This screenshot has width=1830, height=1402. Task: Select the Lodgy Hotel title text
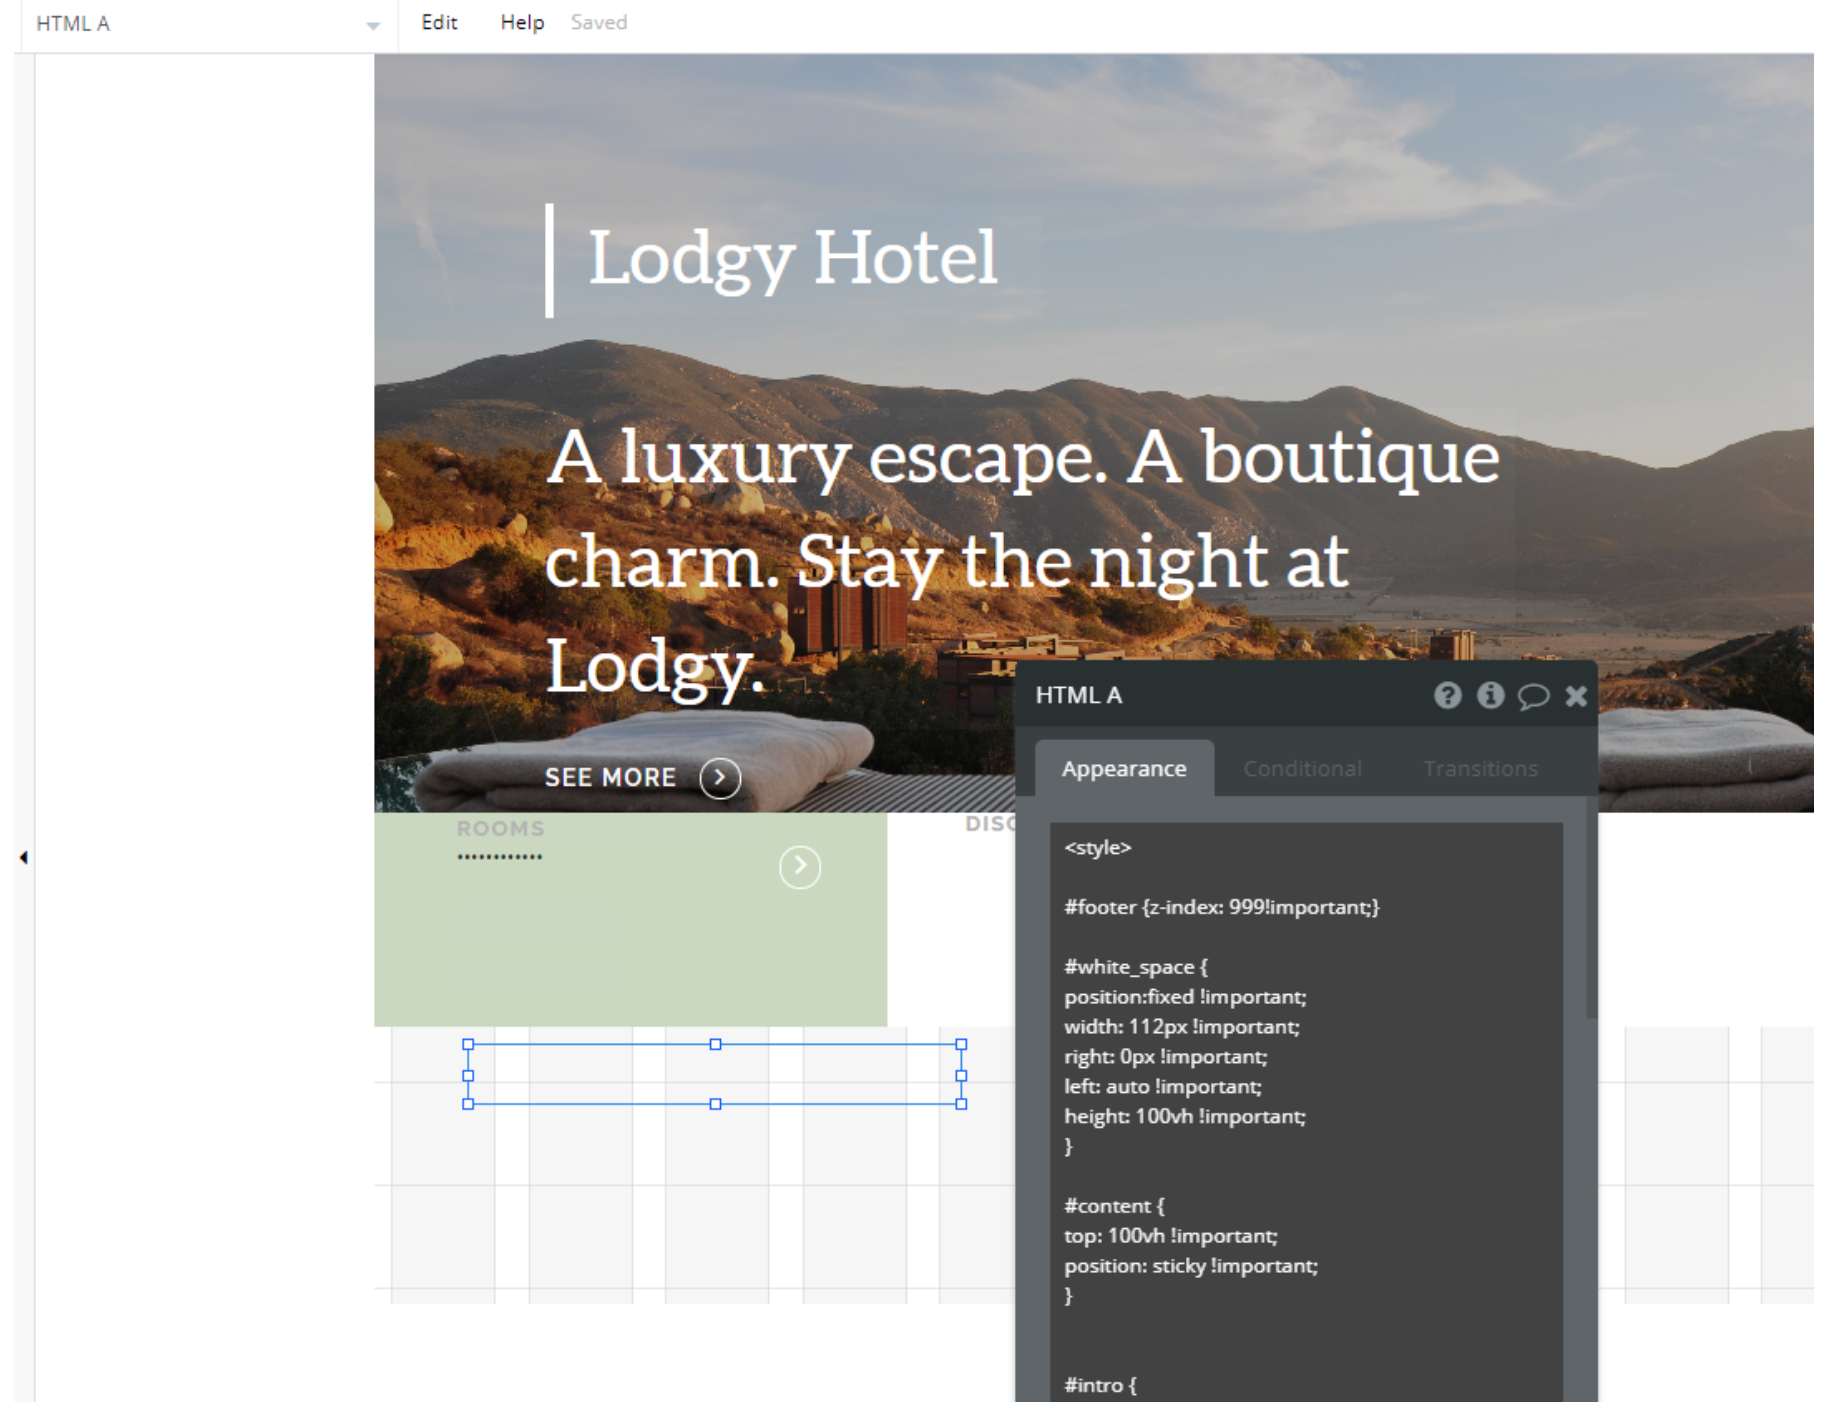(792, 258)
